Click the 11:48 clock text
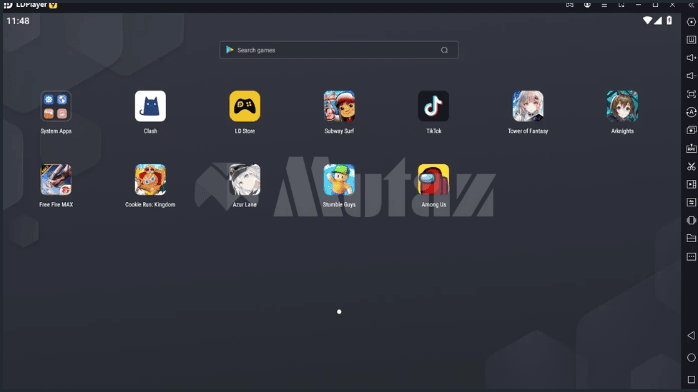 [x=18, y=21]
